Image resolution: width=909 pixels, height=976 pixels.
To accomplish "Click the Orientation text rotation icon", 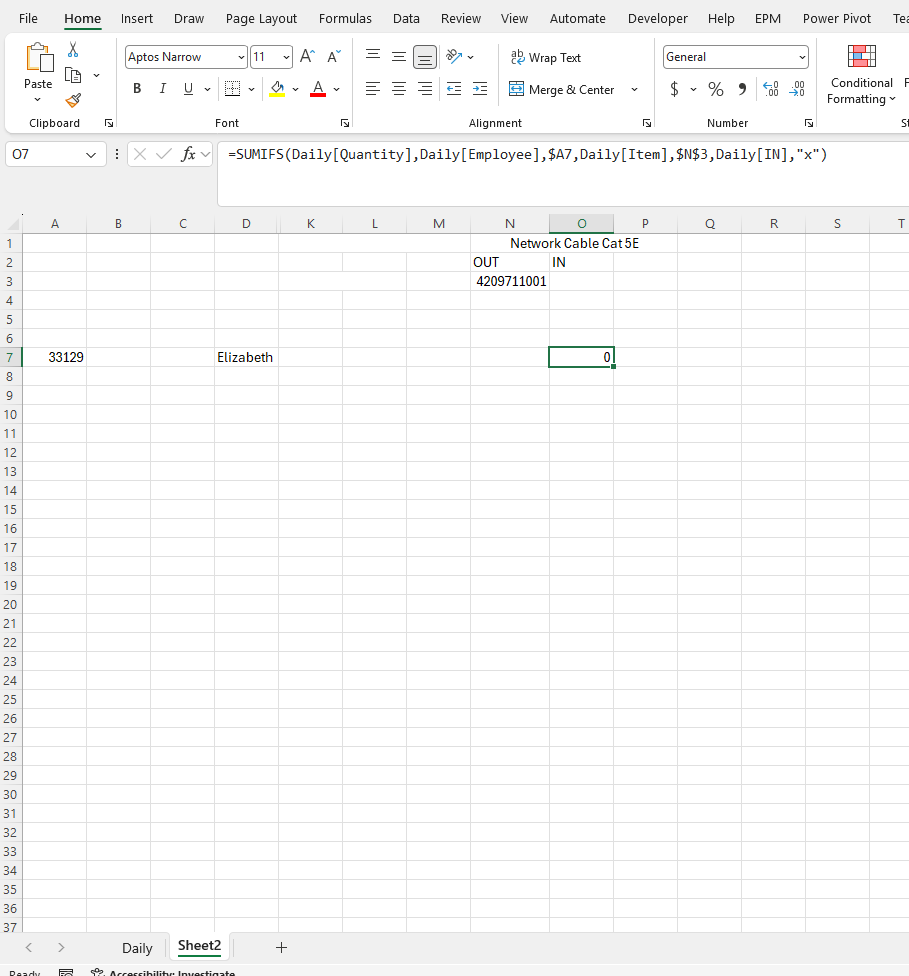I will tap(454, 57).
